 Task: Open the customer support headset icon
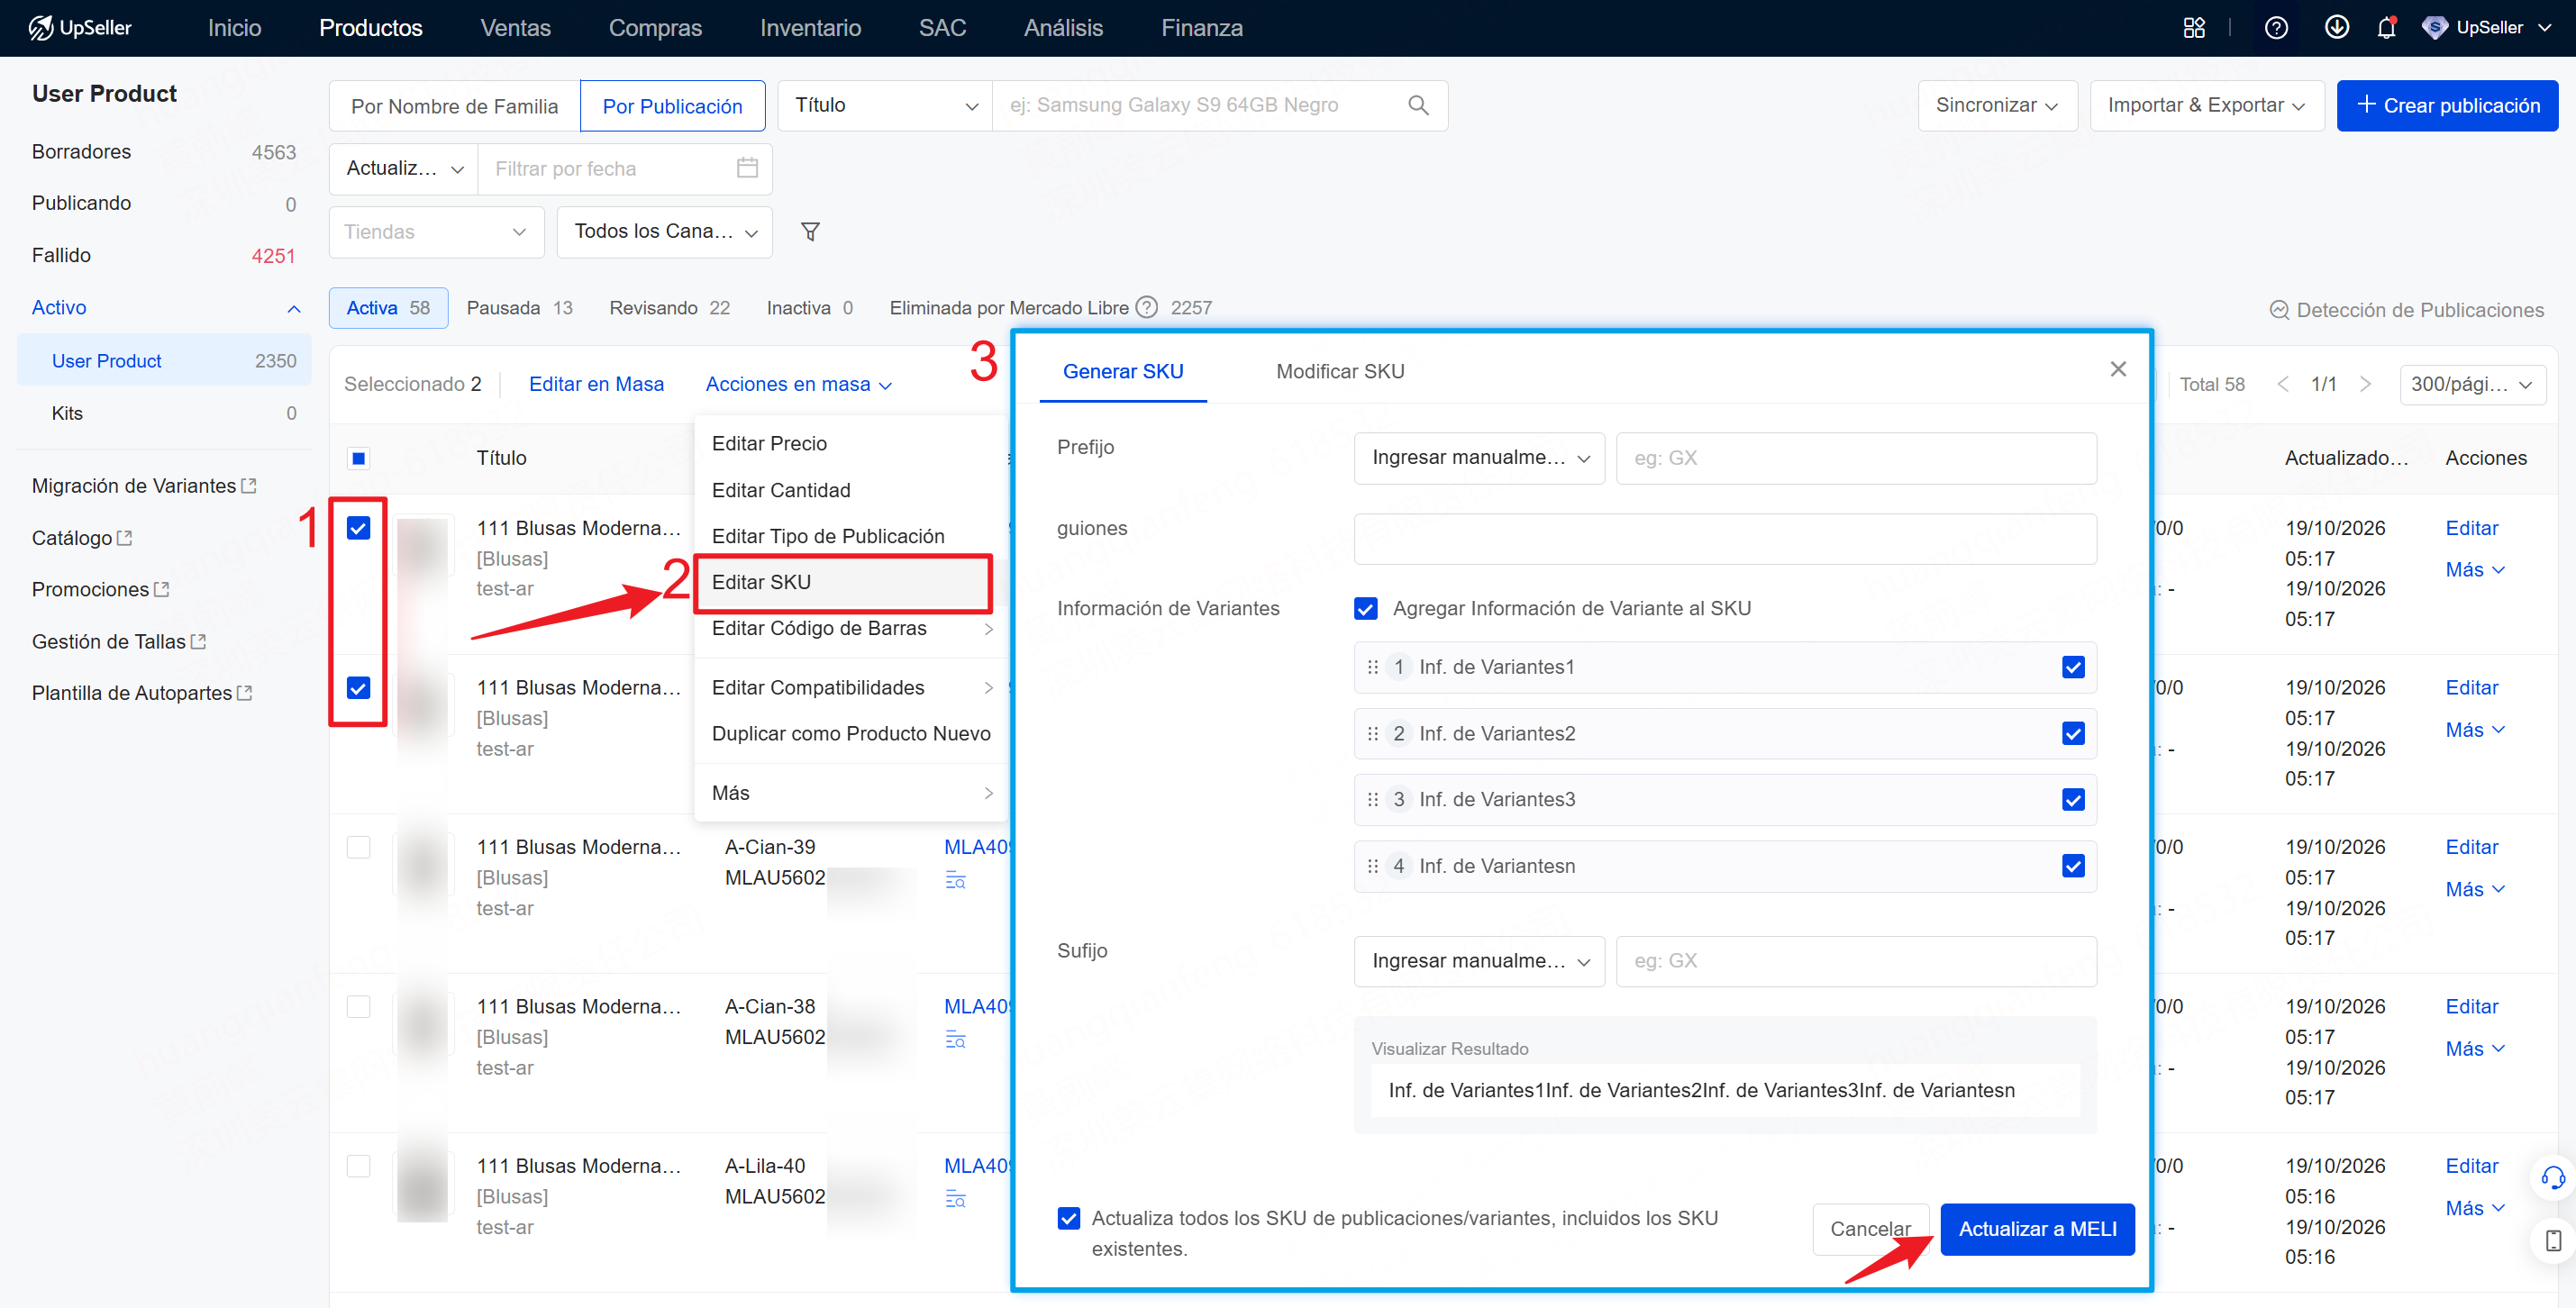tap(2552, 1178)
